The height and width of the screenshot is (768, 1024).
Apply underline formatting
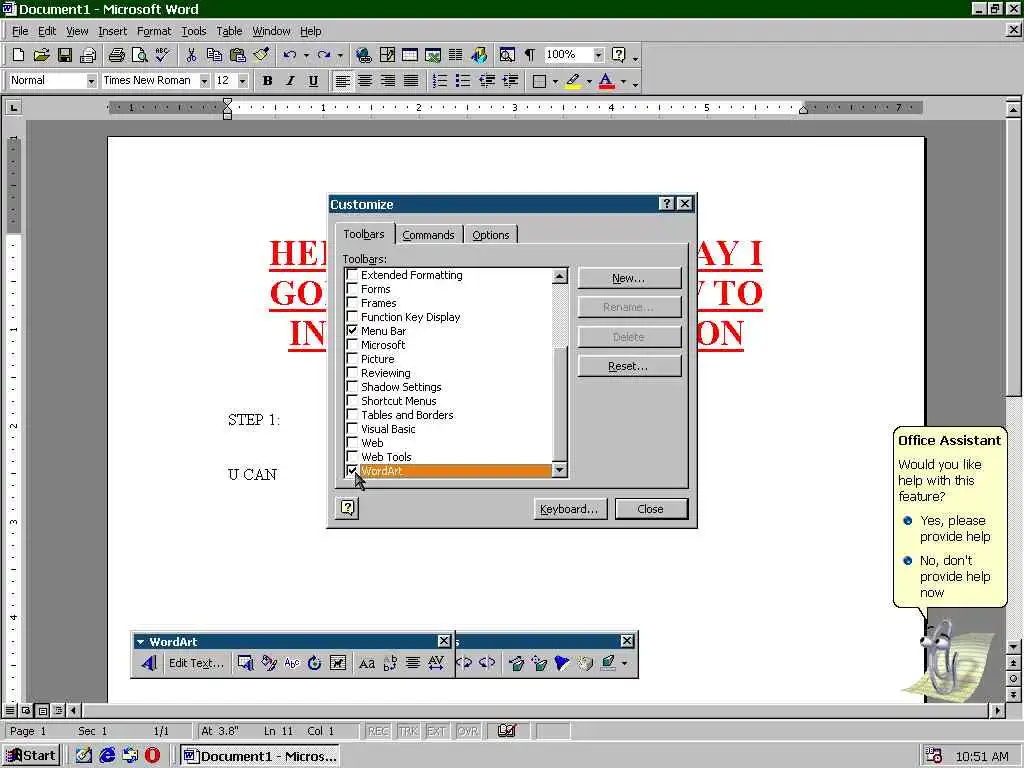313,81
